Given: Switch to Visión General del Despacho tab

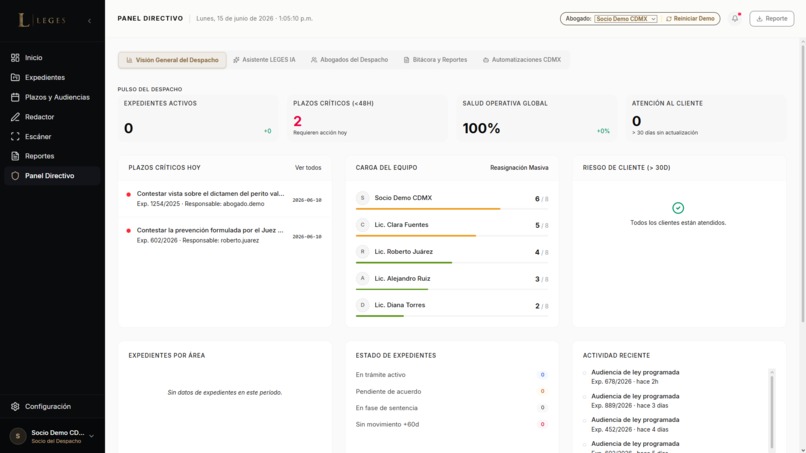Looking at the screenshot, I should [x=172, y=60].
